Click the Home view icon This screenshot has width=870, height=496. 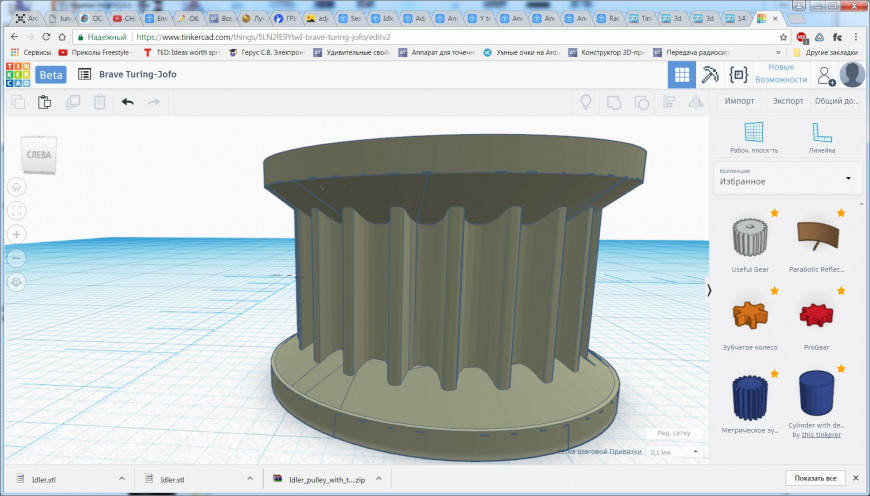coord(17,187)
